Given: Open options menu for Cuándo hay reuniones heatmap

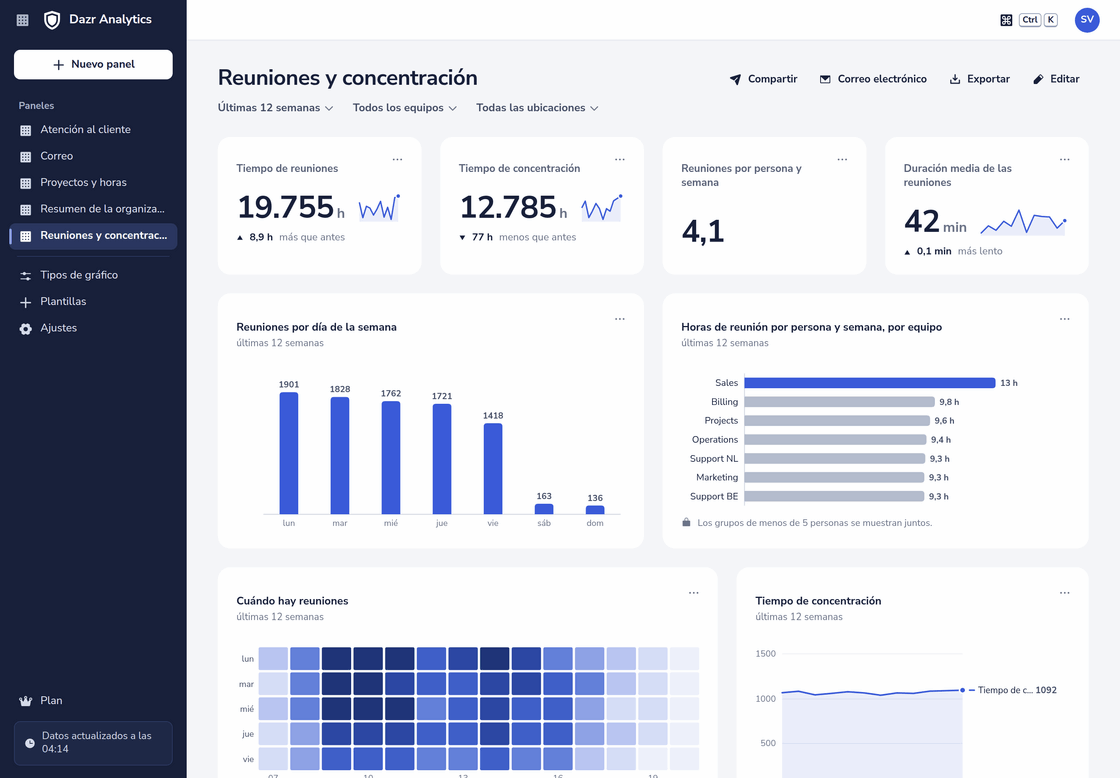Looking at the screenshot, I should 694,593.
